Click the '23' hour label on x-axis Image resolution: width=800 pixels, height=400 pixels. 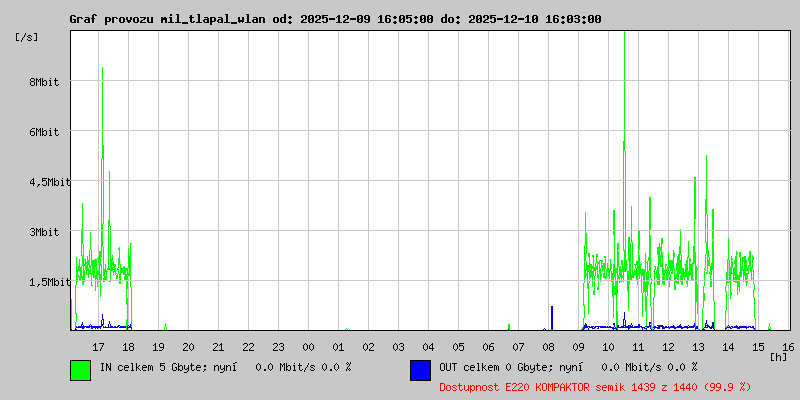[279, 347]
